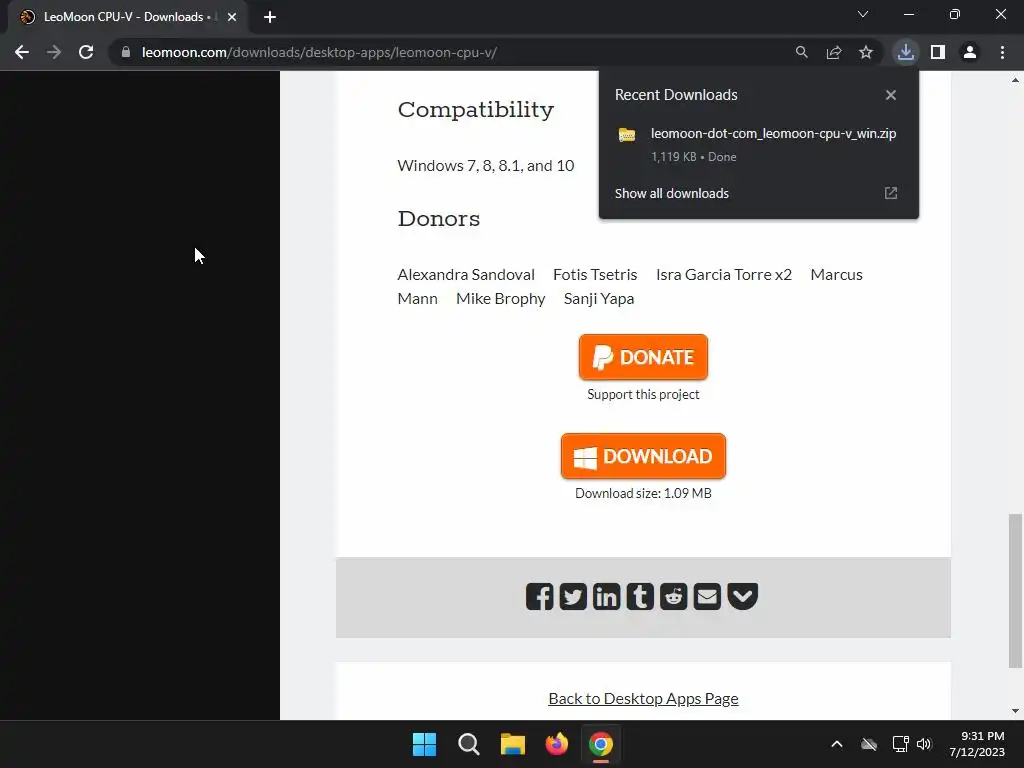1024x768 pixels.
Task: Open the Chrome three-dot menu
Action: [x=1002, y=52]
